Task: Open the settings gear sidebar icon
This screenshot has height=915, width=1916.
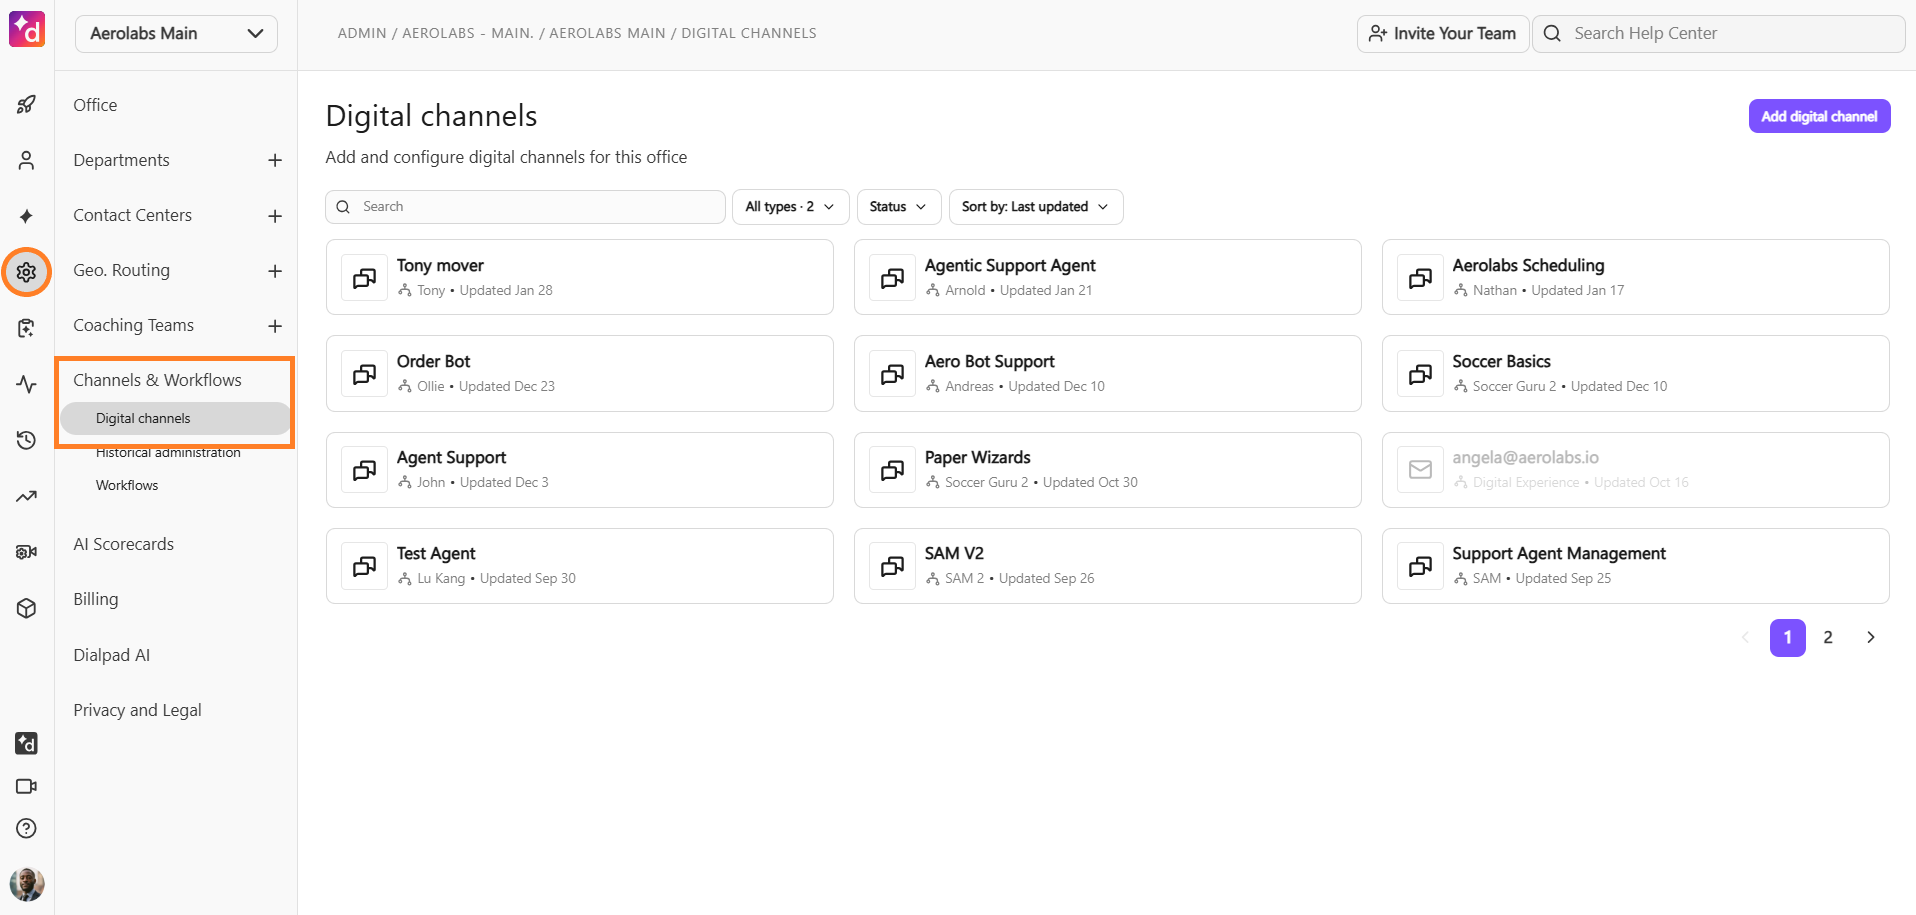Action: [x=27, y=272]
